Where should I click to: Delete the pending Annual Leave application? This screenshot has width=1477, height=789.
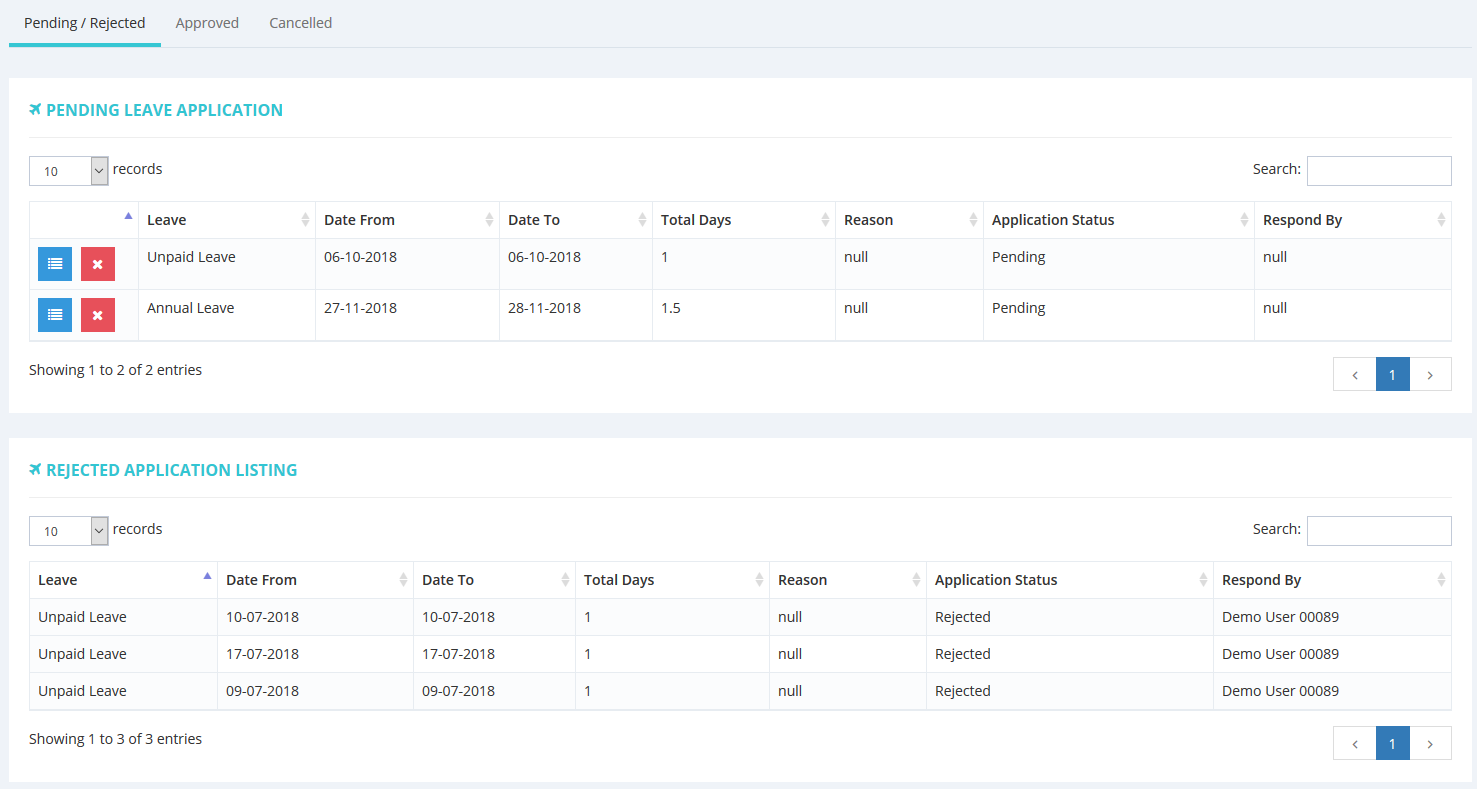pos(98,315)
